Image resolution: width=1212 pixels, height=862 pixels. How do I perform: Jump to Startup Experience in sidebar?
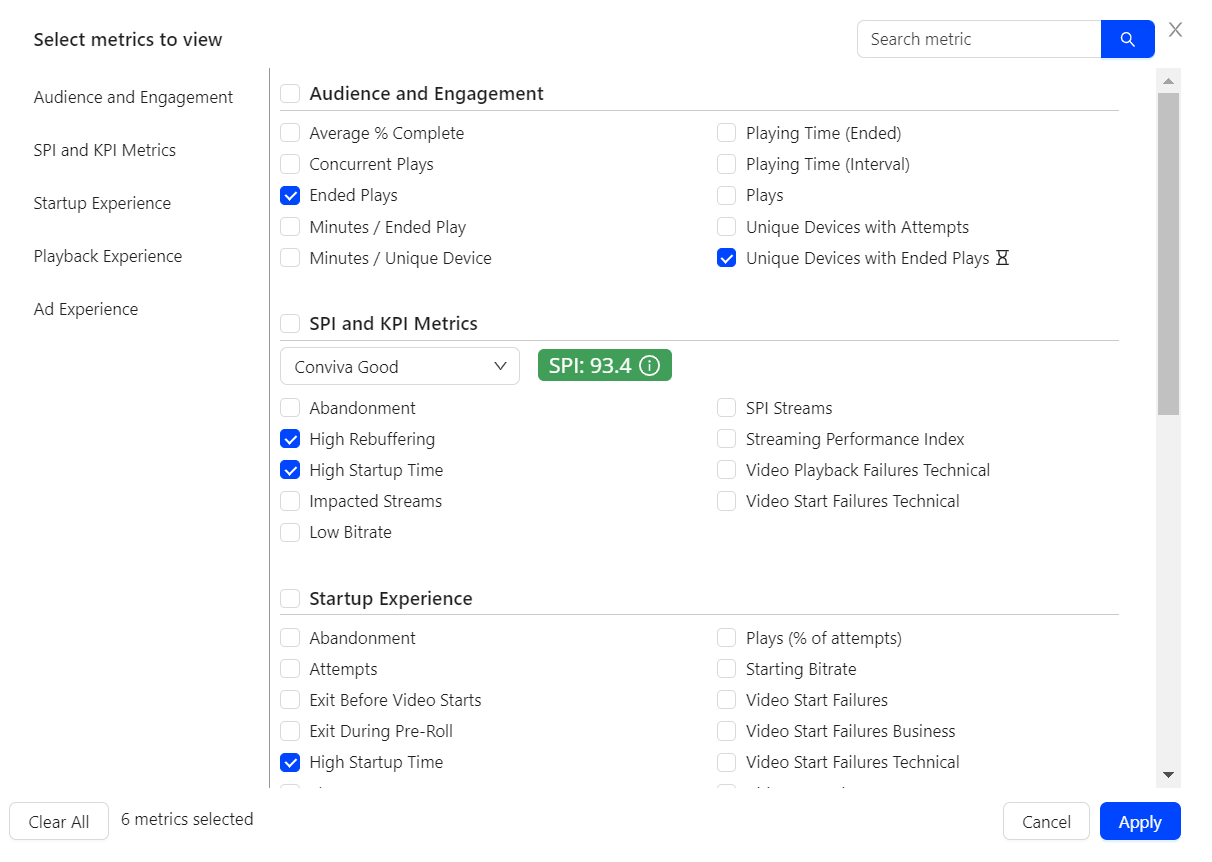click(102, 203)
